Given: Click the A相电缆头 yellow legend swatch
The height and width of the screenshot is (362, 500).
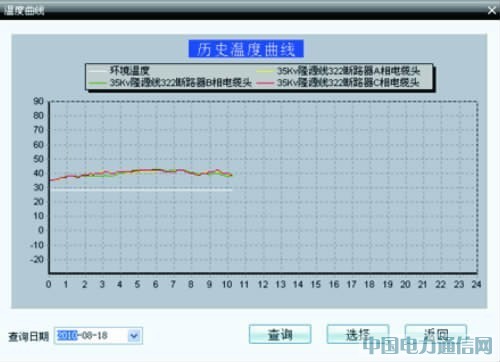Looking at the screenshot, I should 265,71.
